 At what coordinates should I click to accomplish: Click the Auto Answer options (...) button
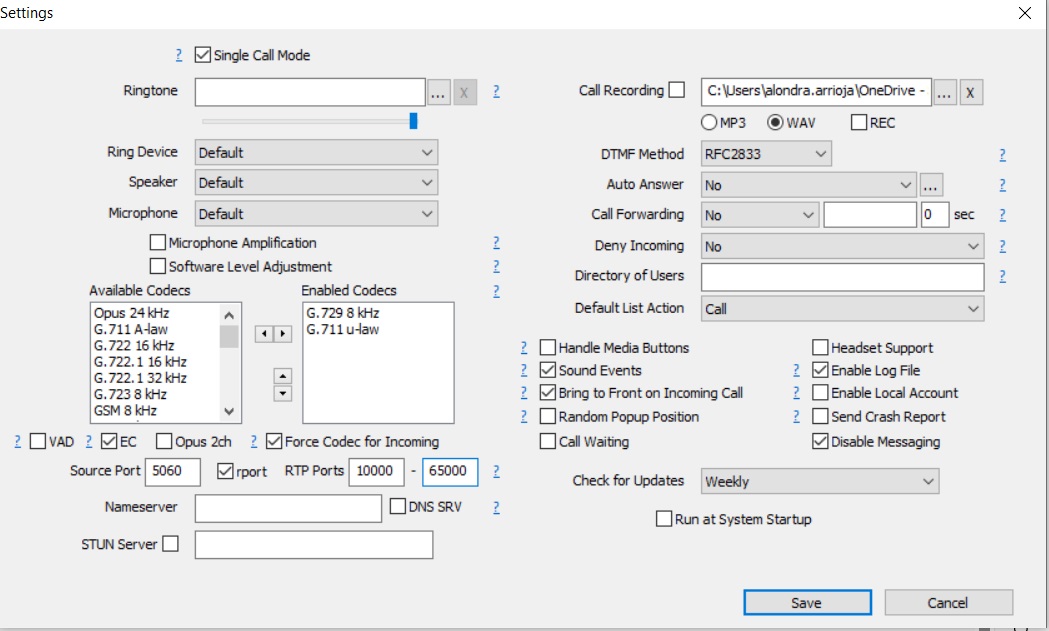(931, 185)
